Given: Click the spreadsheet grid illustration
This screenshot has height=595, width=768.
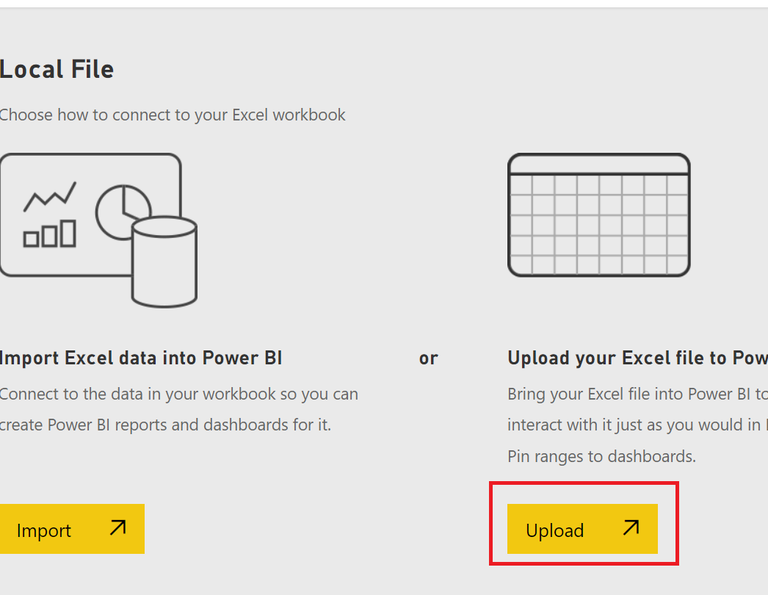Looking at the screenshot, I should click(598, 225).
